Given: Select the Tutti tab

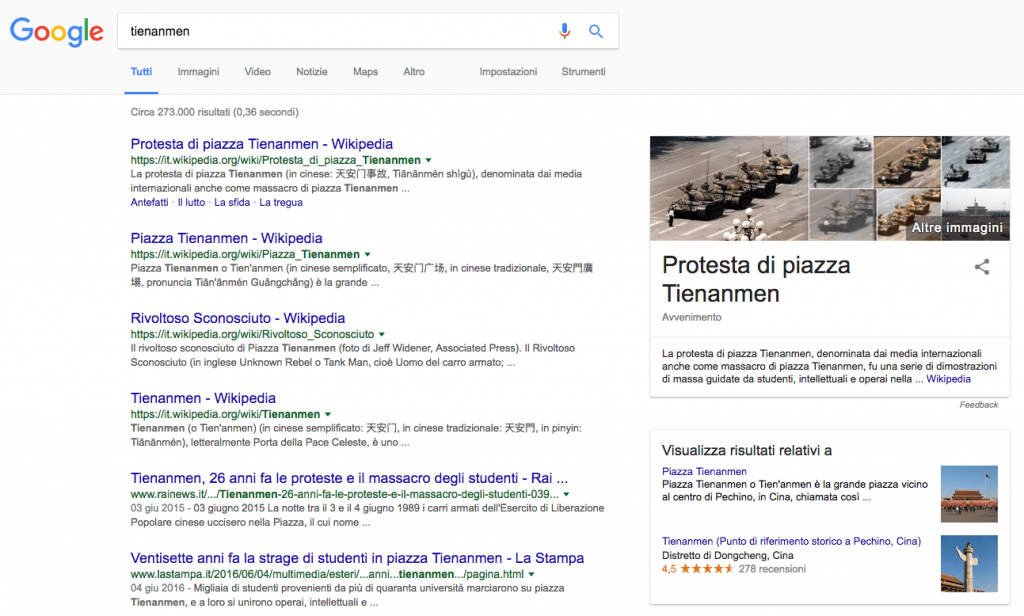Looking at the screenshot, I should pos(141,72).
